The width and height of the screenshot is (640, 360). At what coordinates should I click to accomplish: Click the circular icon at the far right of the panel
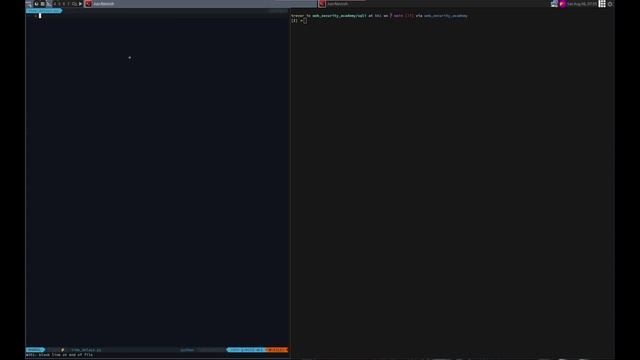pyautogui.click(x=610, y=4)
